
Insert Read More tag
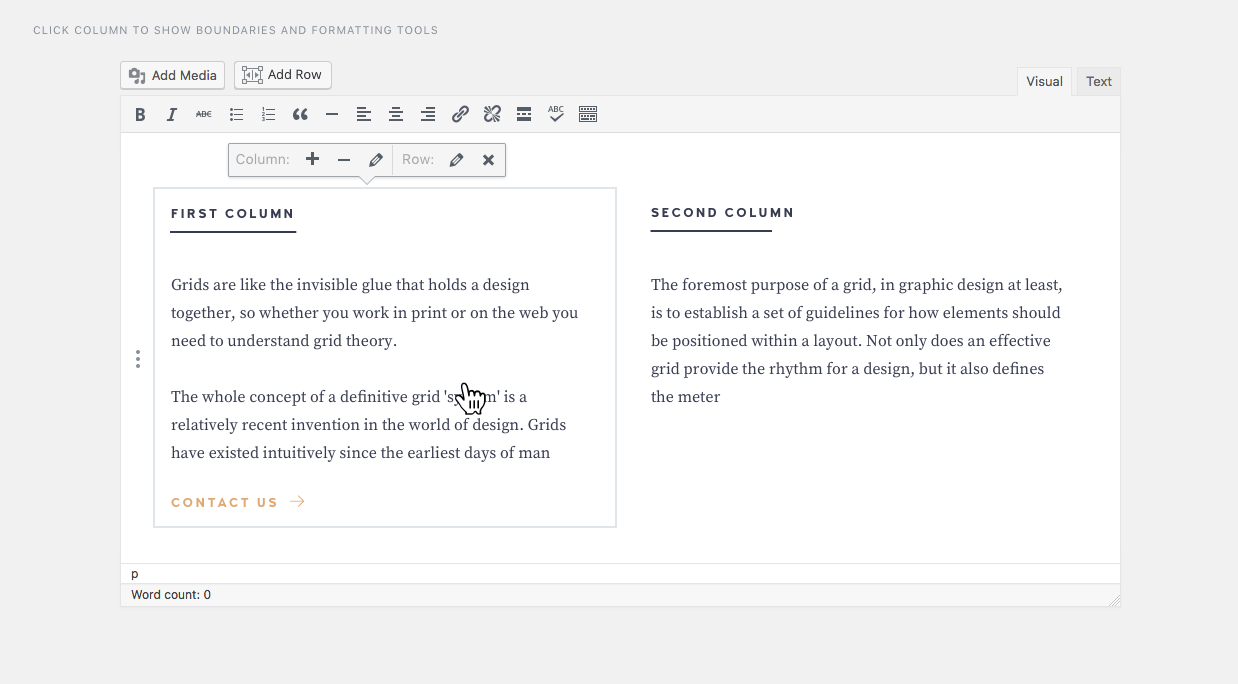point(524,115)
